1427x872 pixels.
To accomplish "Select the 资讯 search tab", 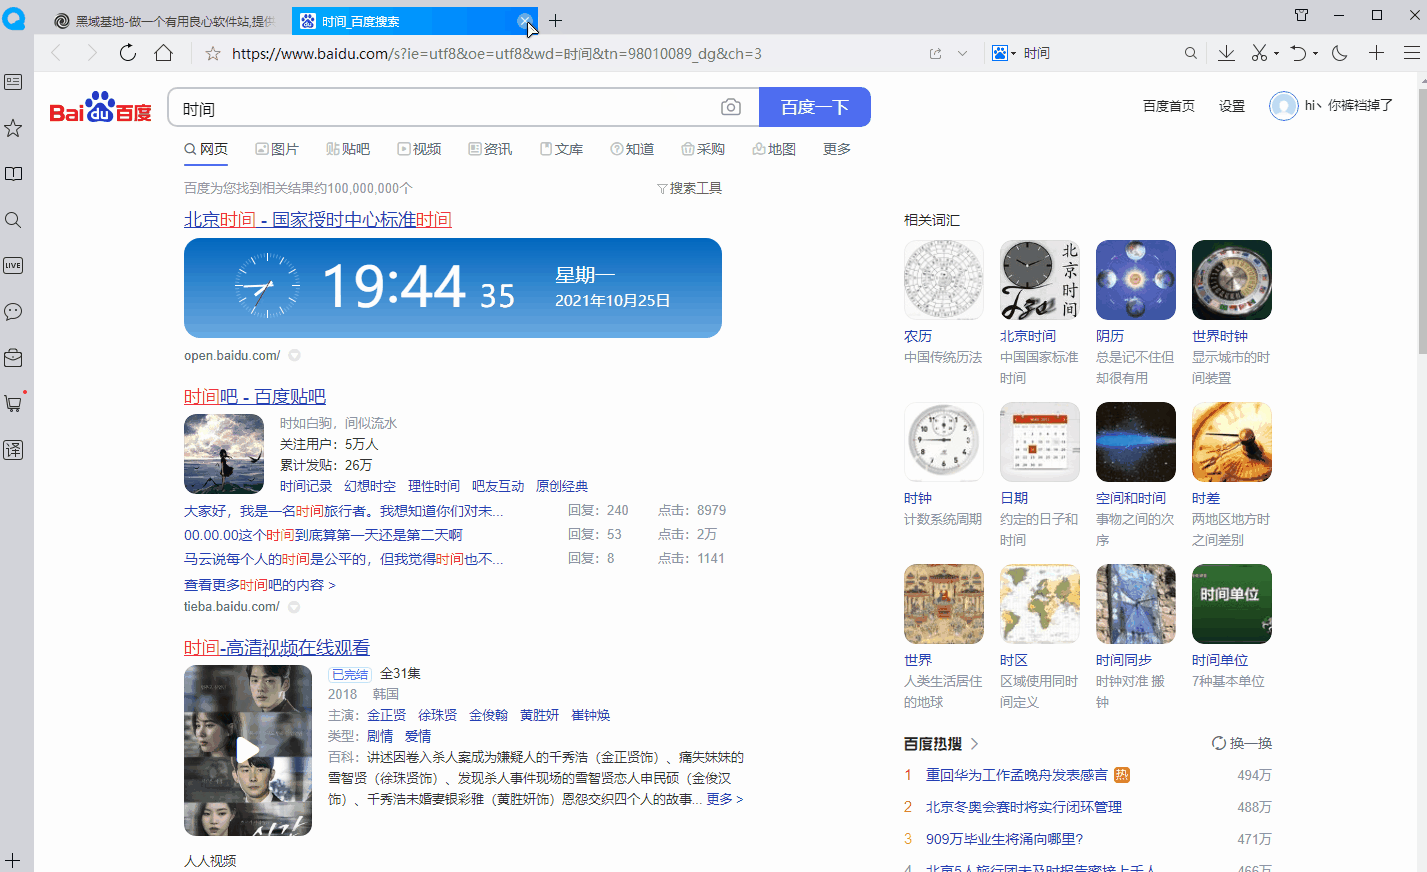I will coord(490,149).
